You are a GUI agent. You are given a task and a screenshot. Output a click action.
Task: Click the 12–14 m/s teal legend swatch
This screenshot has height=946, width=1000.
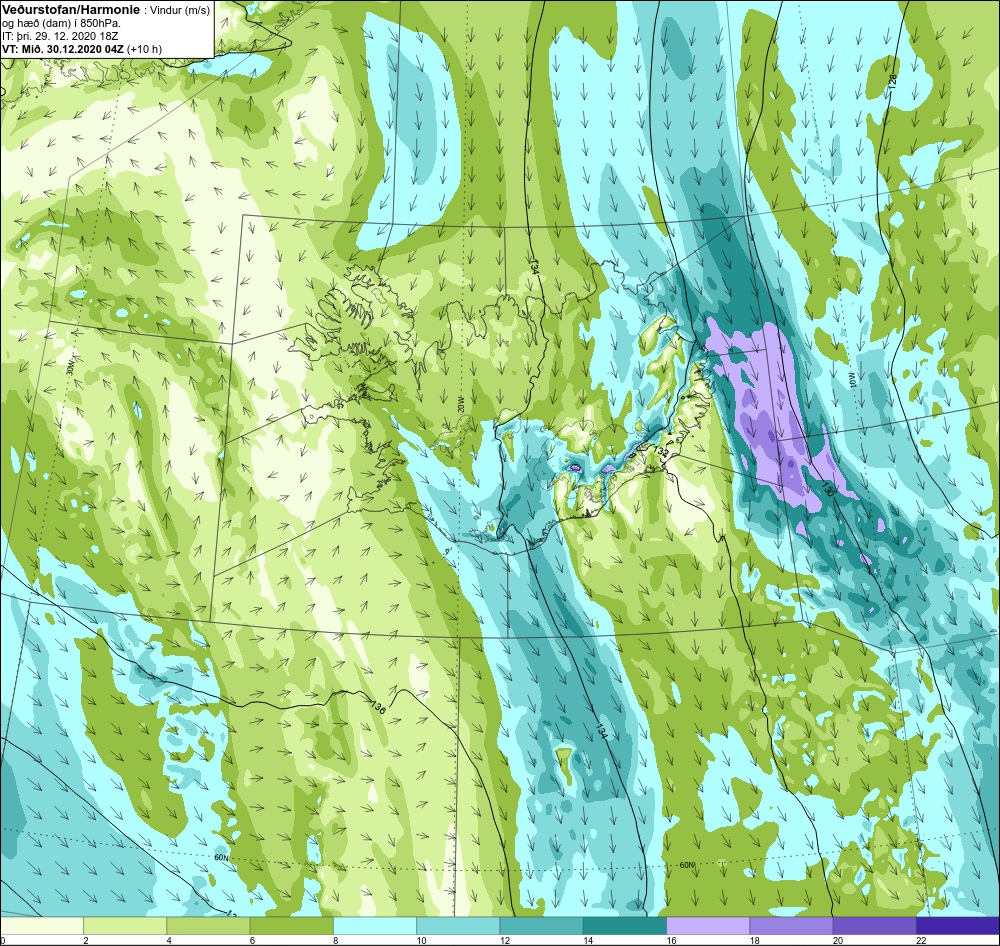[x=541, y=924]
